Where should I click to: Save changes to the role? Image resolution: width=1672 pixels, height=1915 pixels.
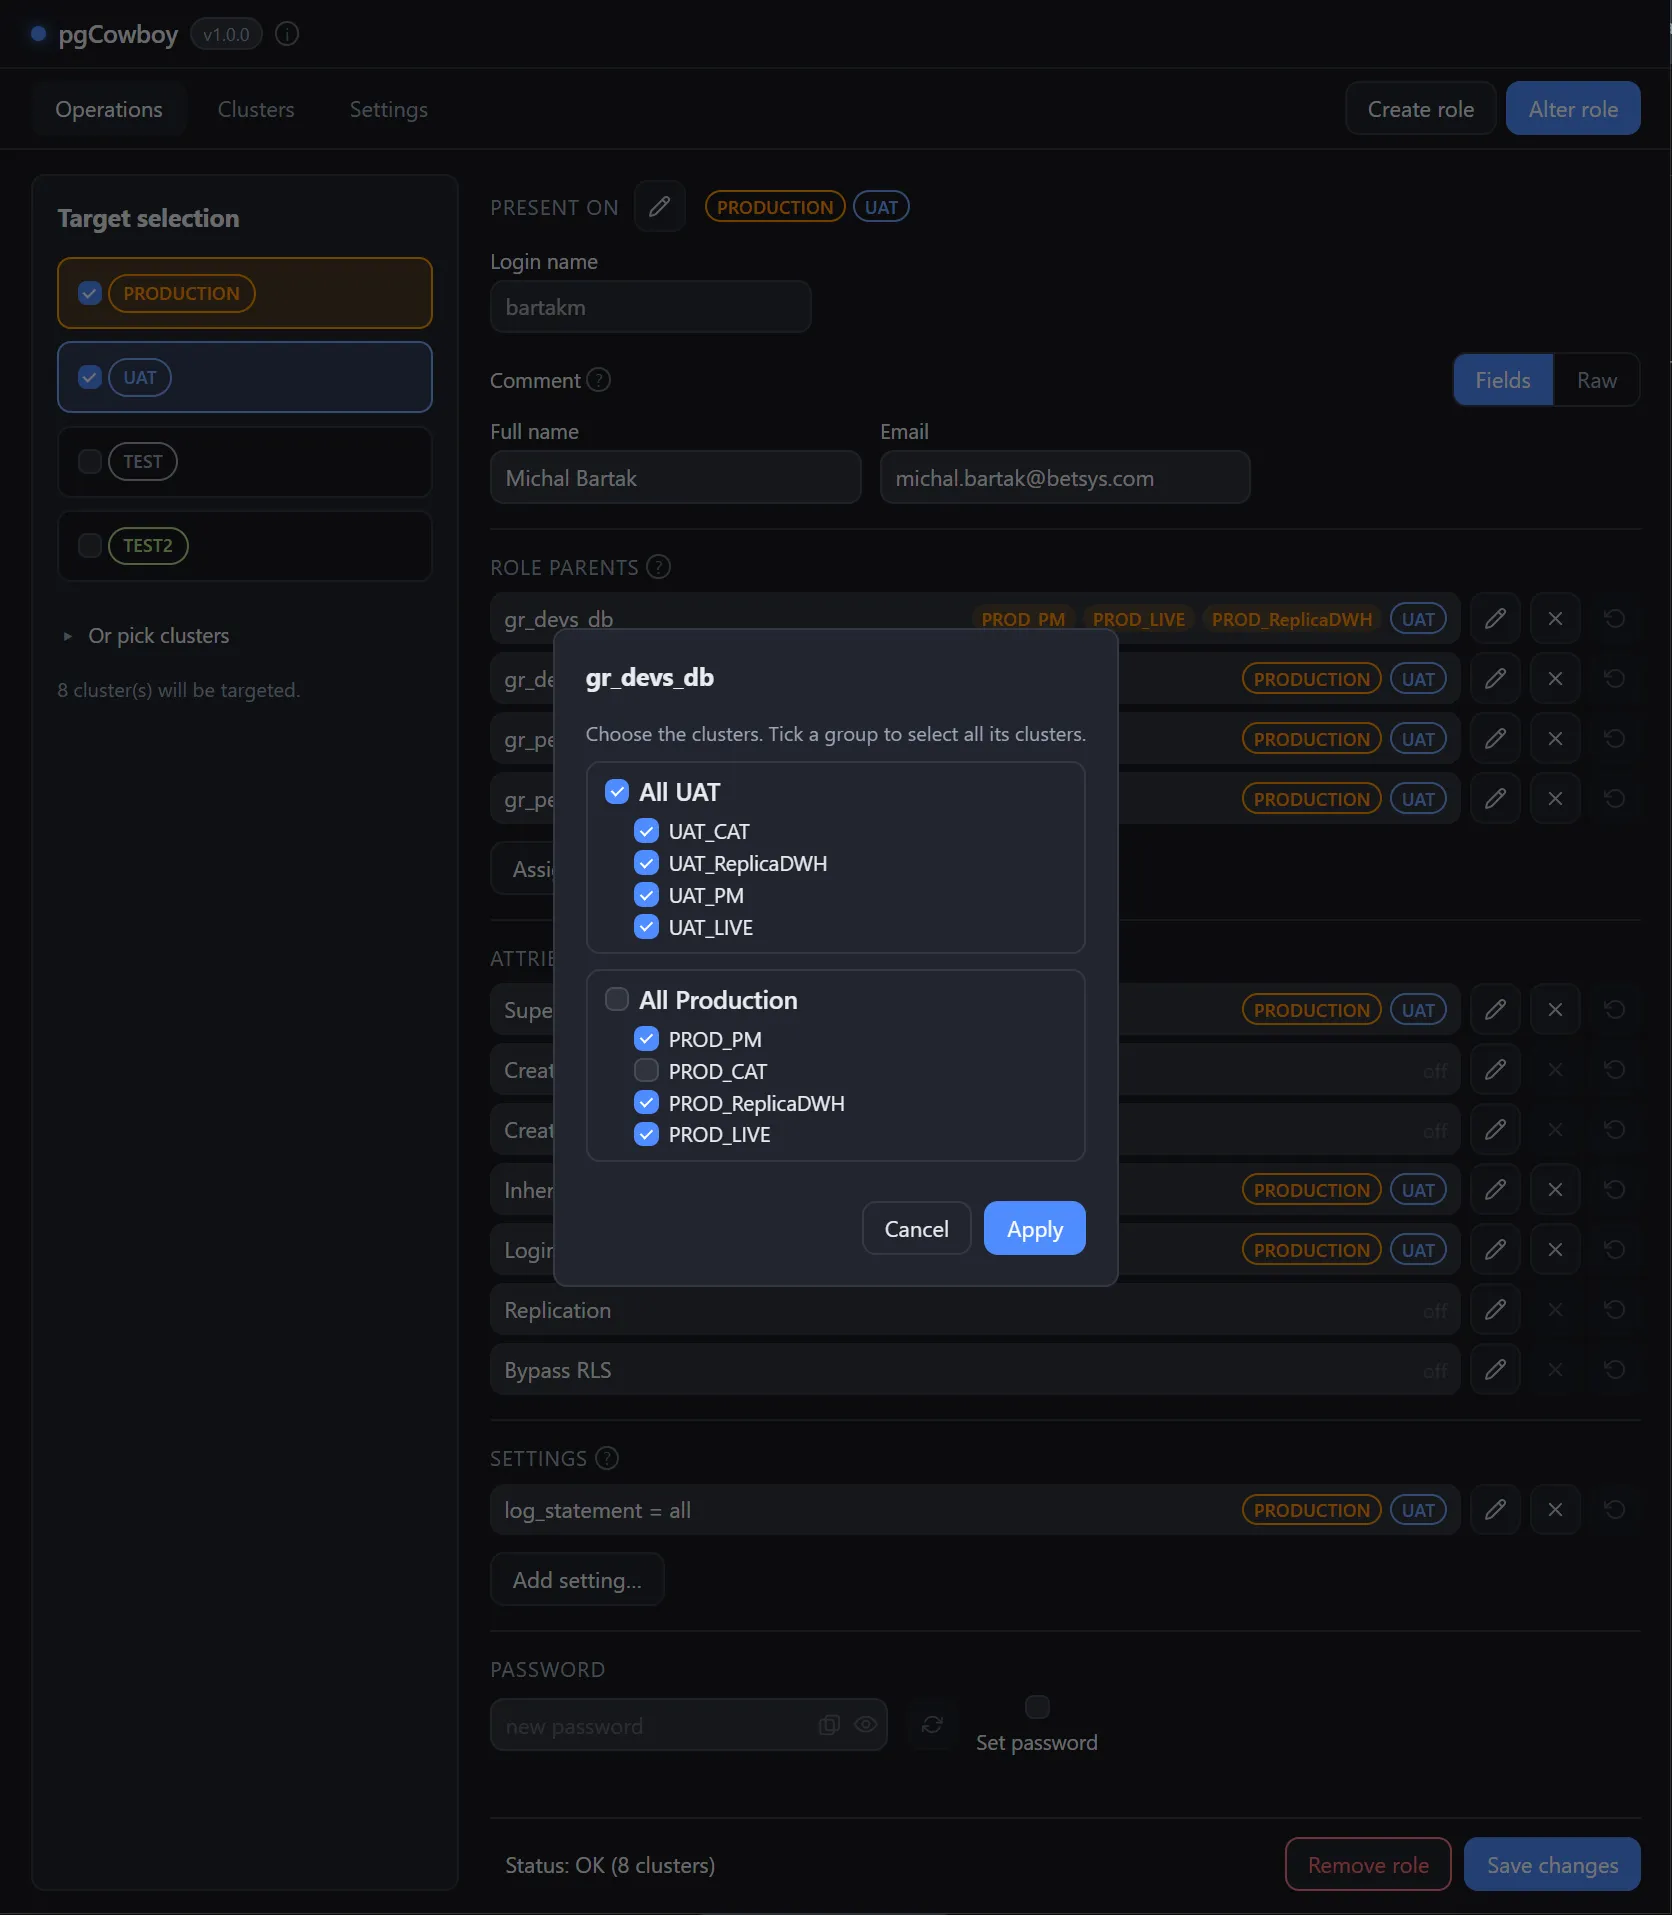[1551, 1865]
